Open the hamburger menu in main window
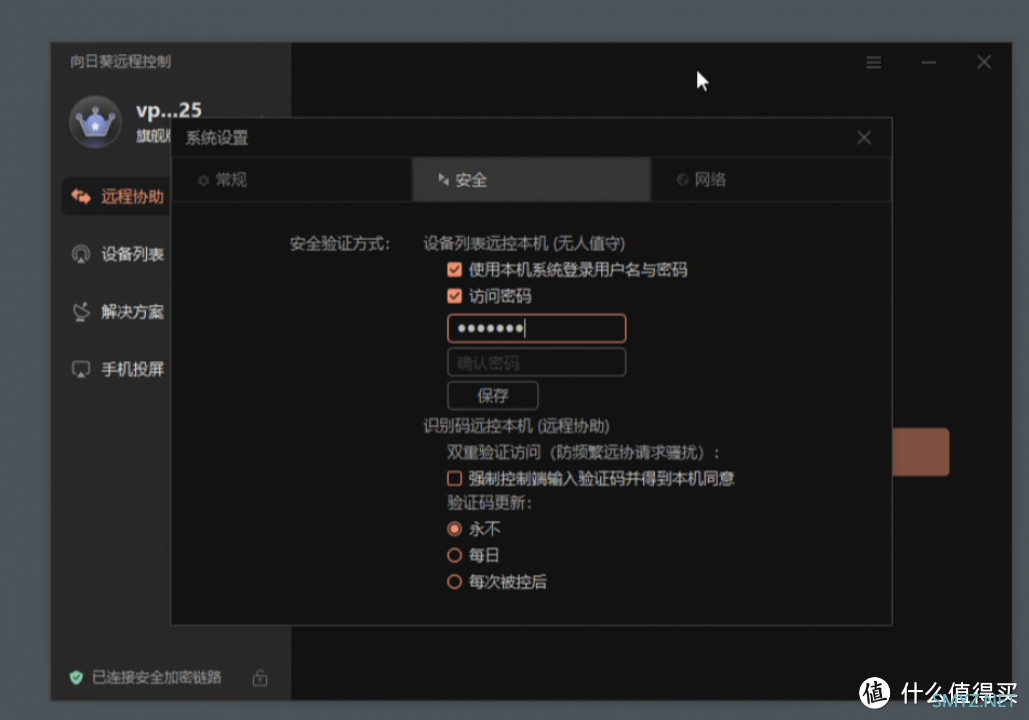Screen dimensions: 1029x720 [x=873, y=62]
